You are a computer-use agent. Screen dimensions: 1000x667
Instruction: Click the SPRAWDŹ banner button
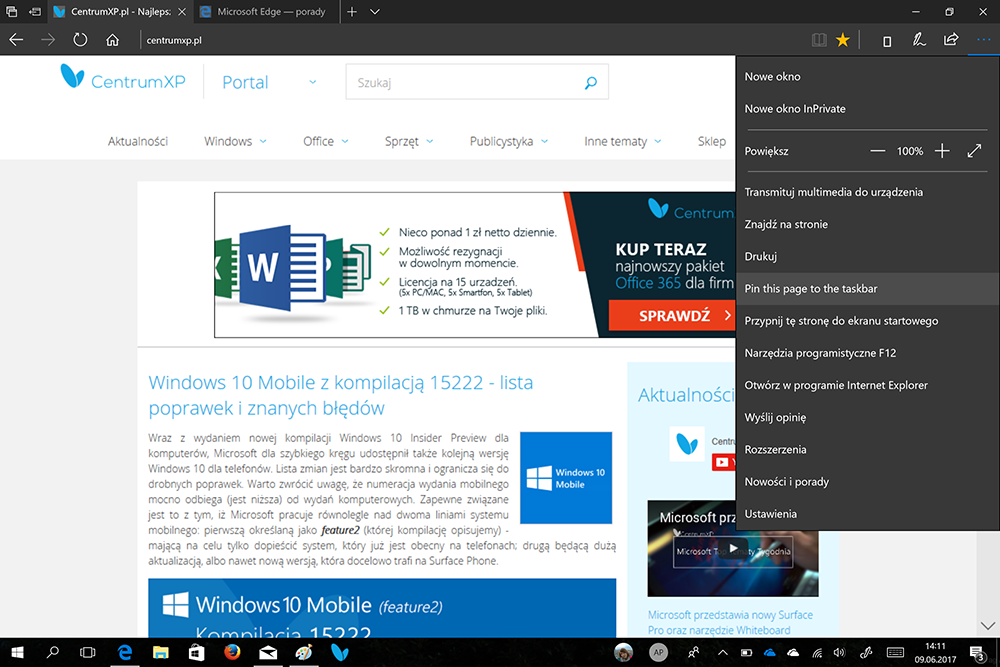[672, 315]
